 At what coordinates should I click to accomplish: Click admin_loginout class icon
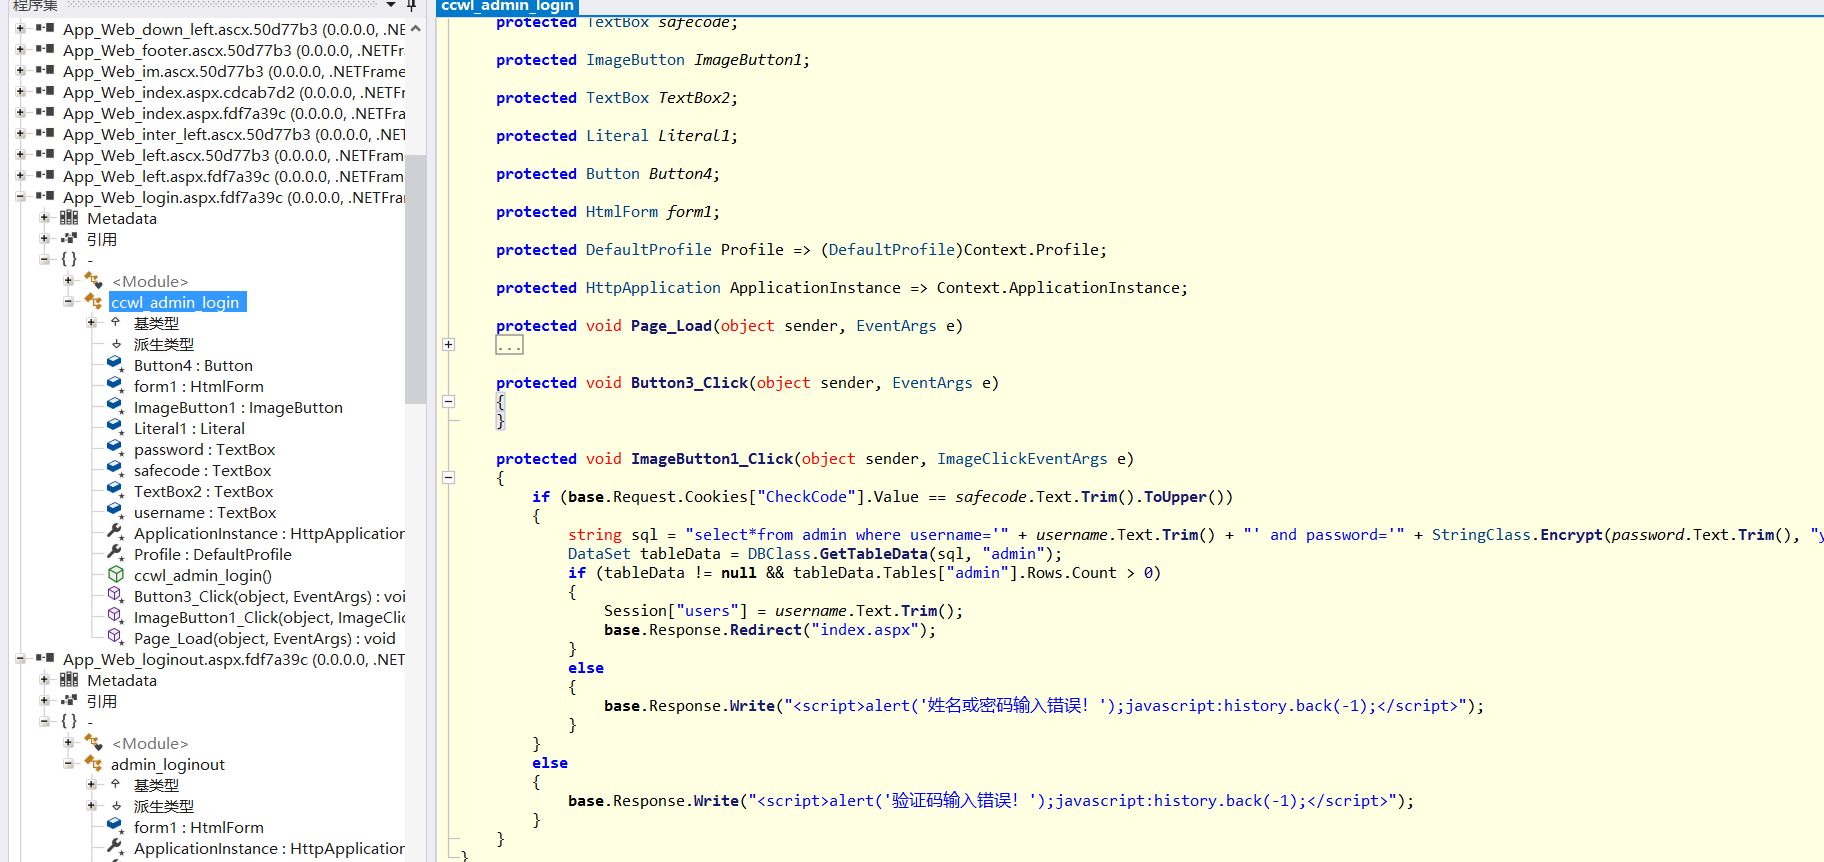pos(93,763)
